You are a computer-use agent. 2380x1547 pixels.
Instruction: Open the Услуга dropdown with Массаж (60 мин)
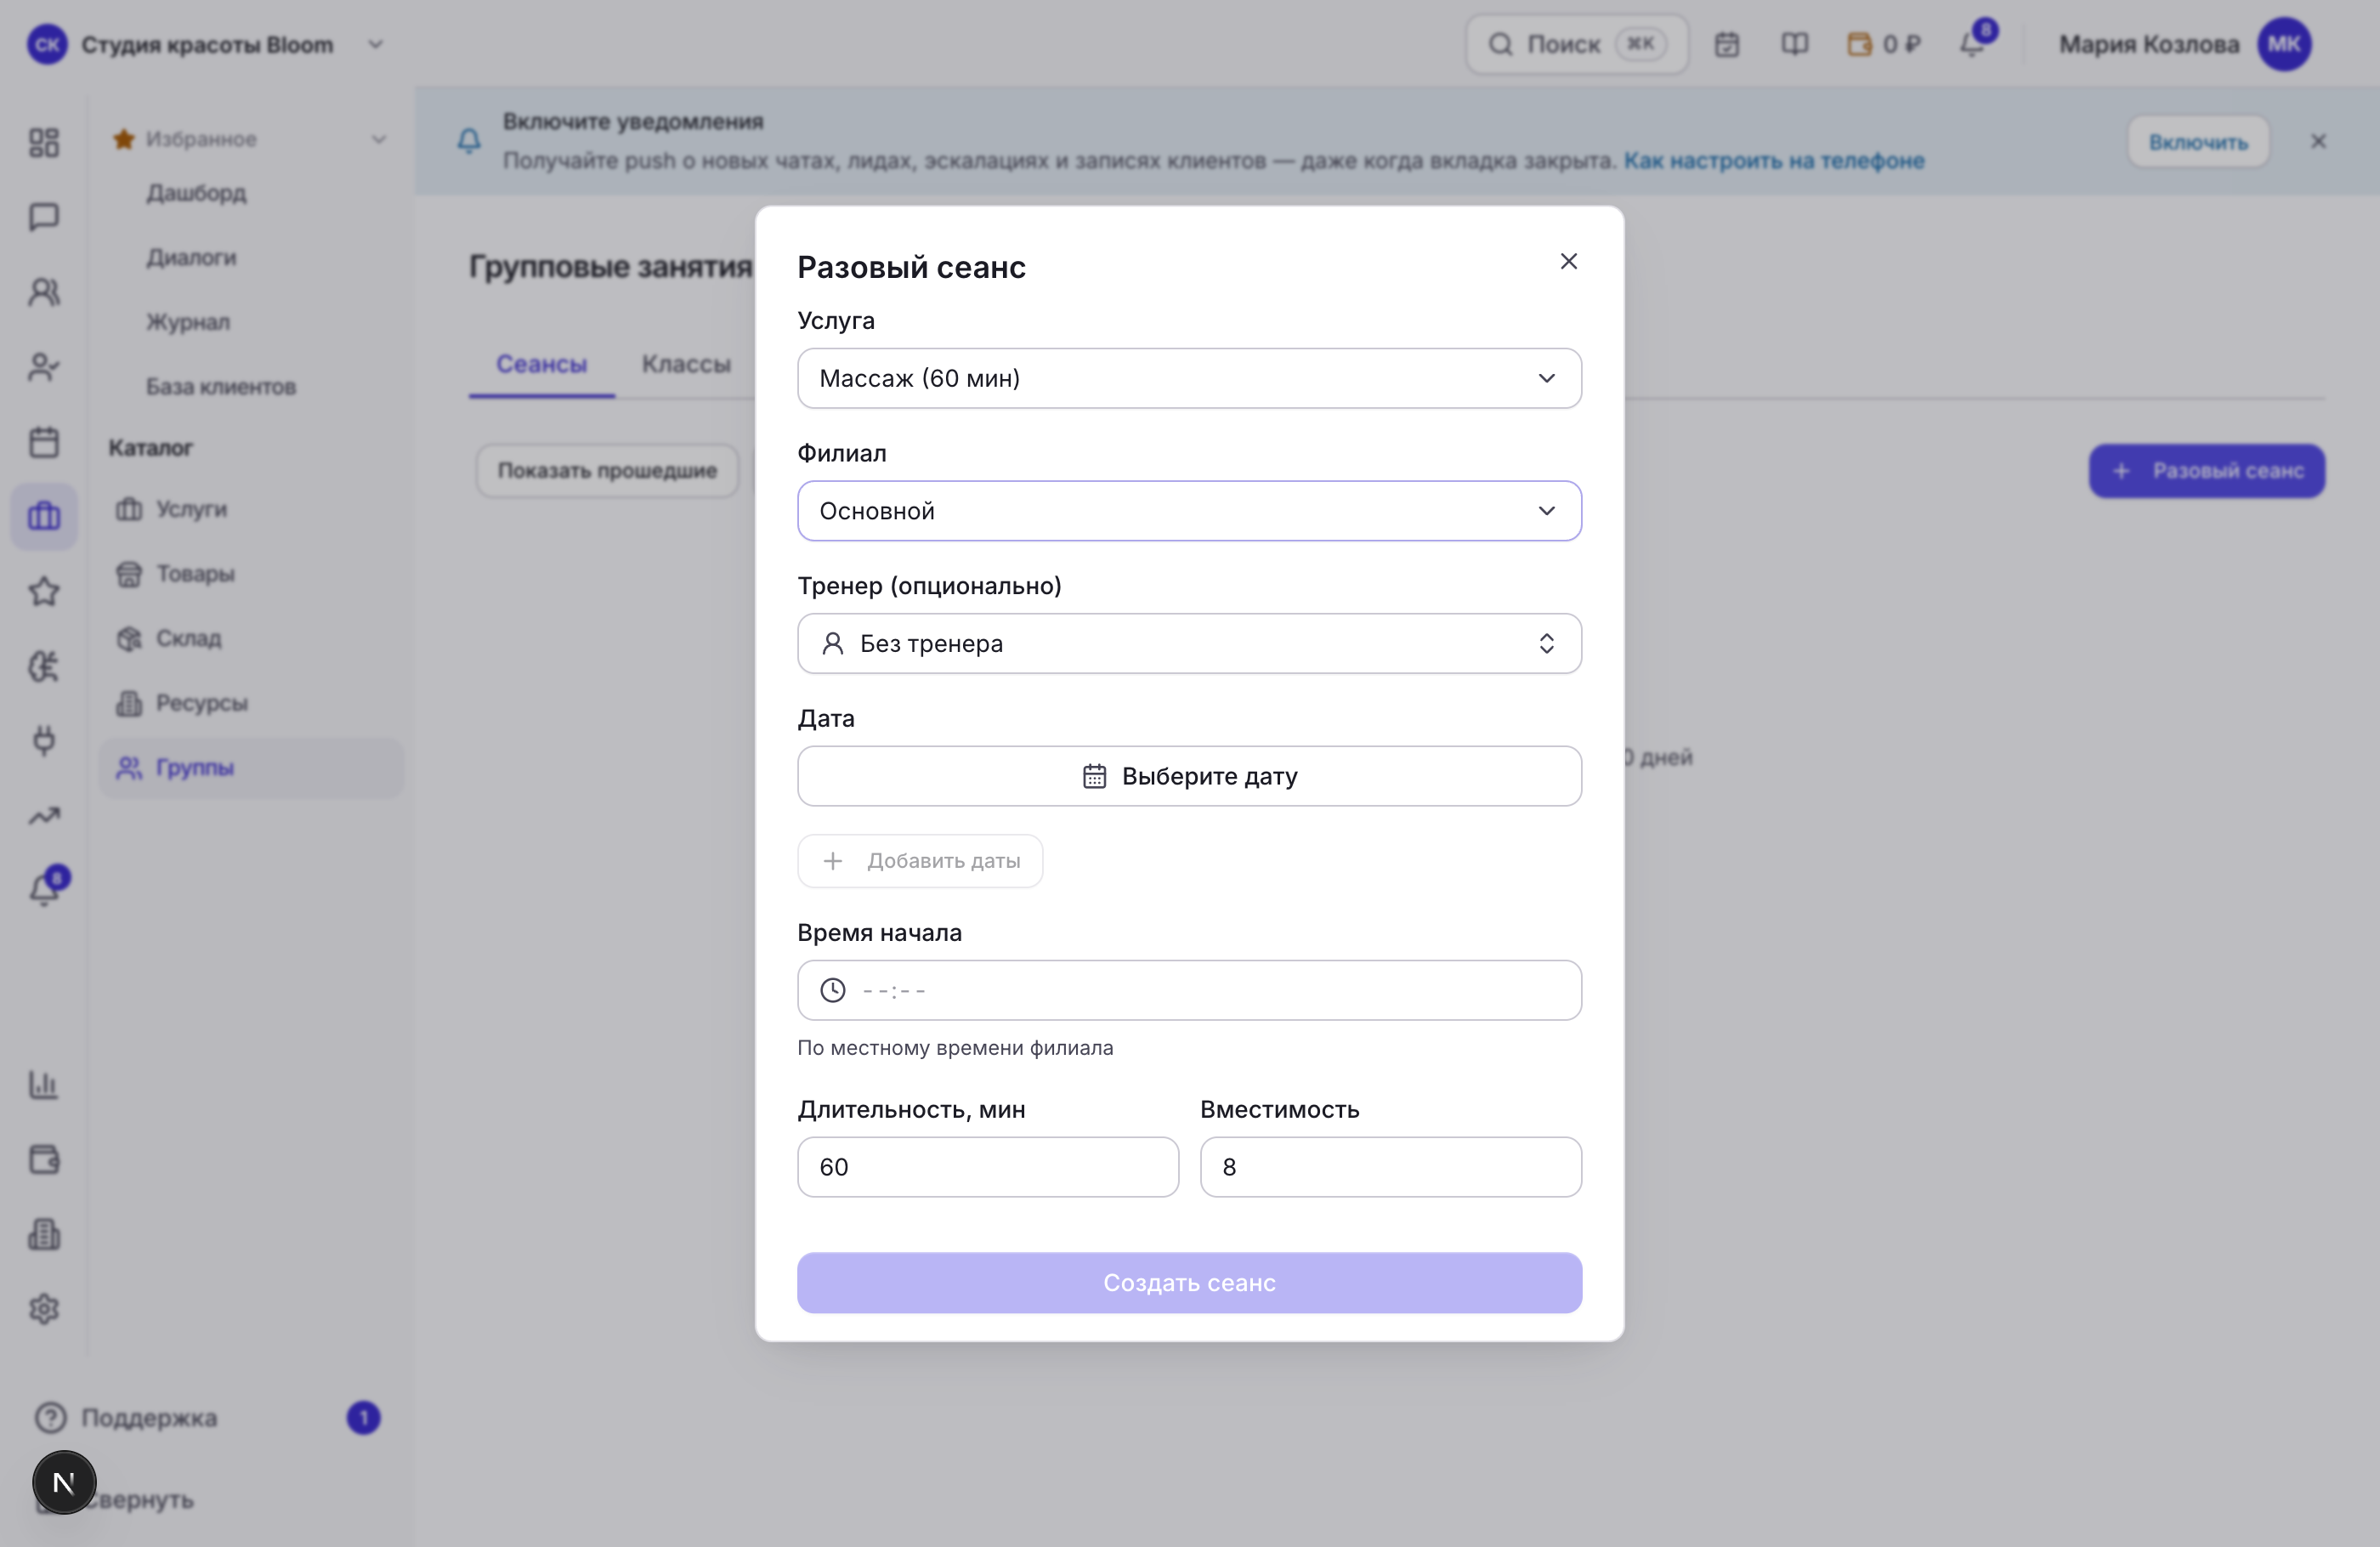1189,378
